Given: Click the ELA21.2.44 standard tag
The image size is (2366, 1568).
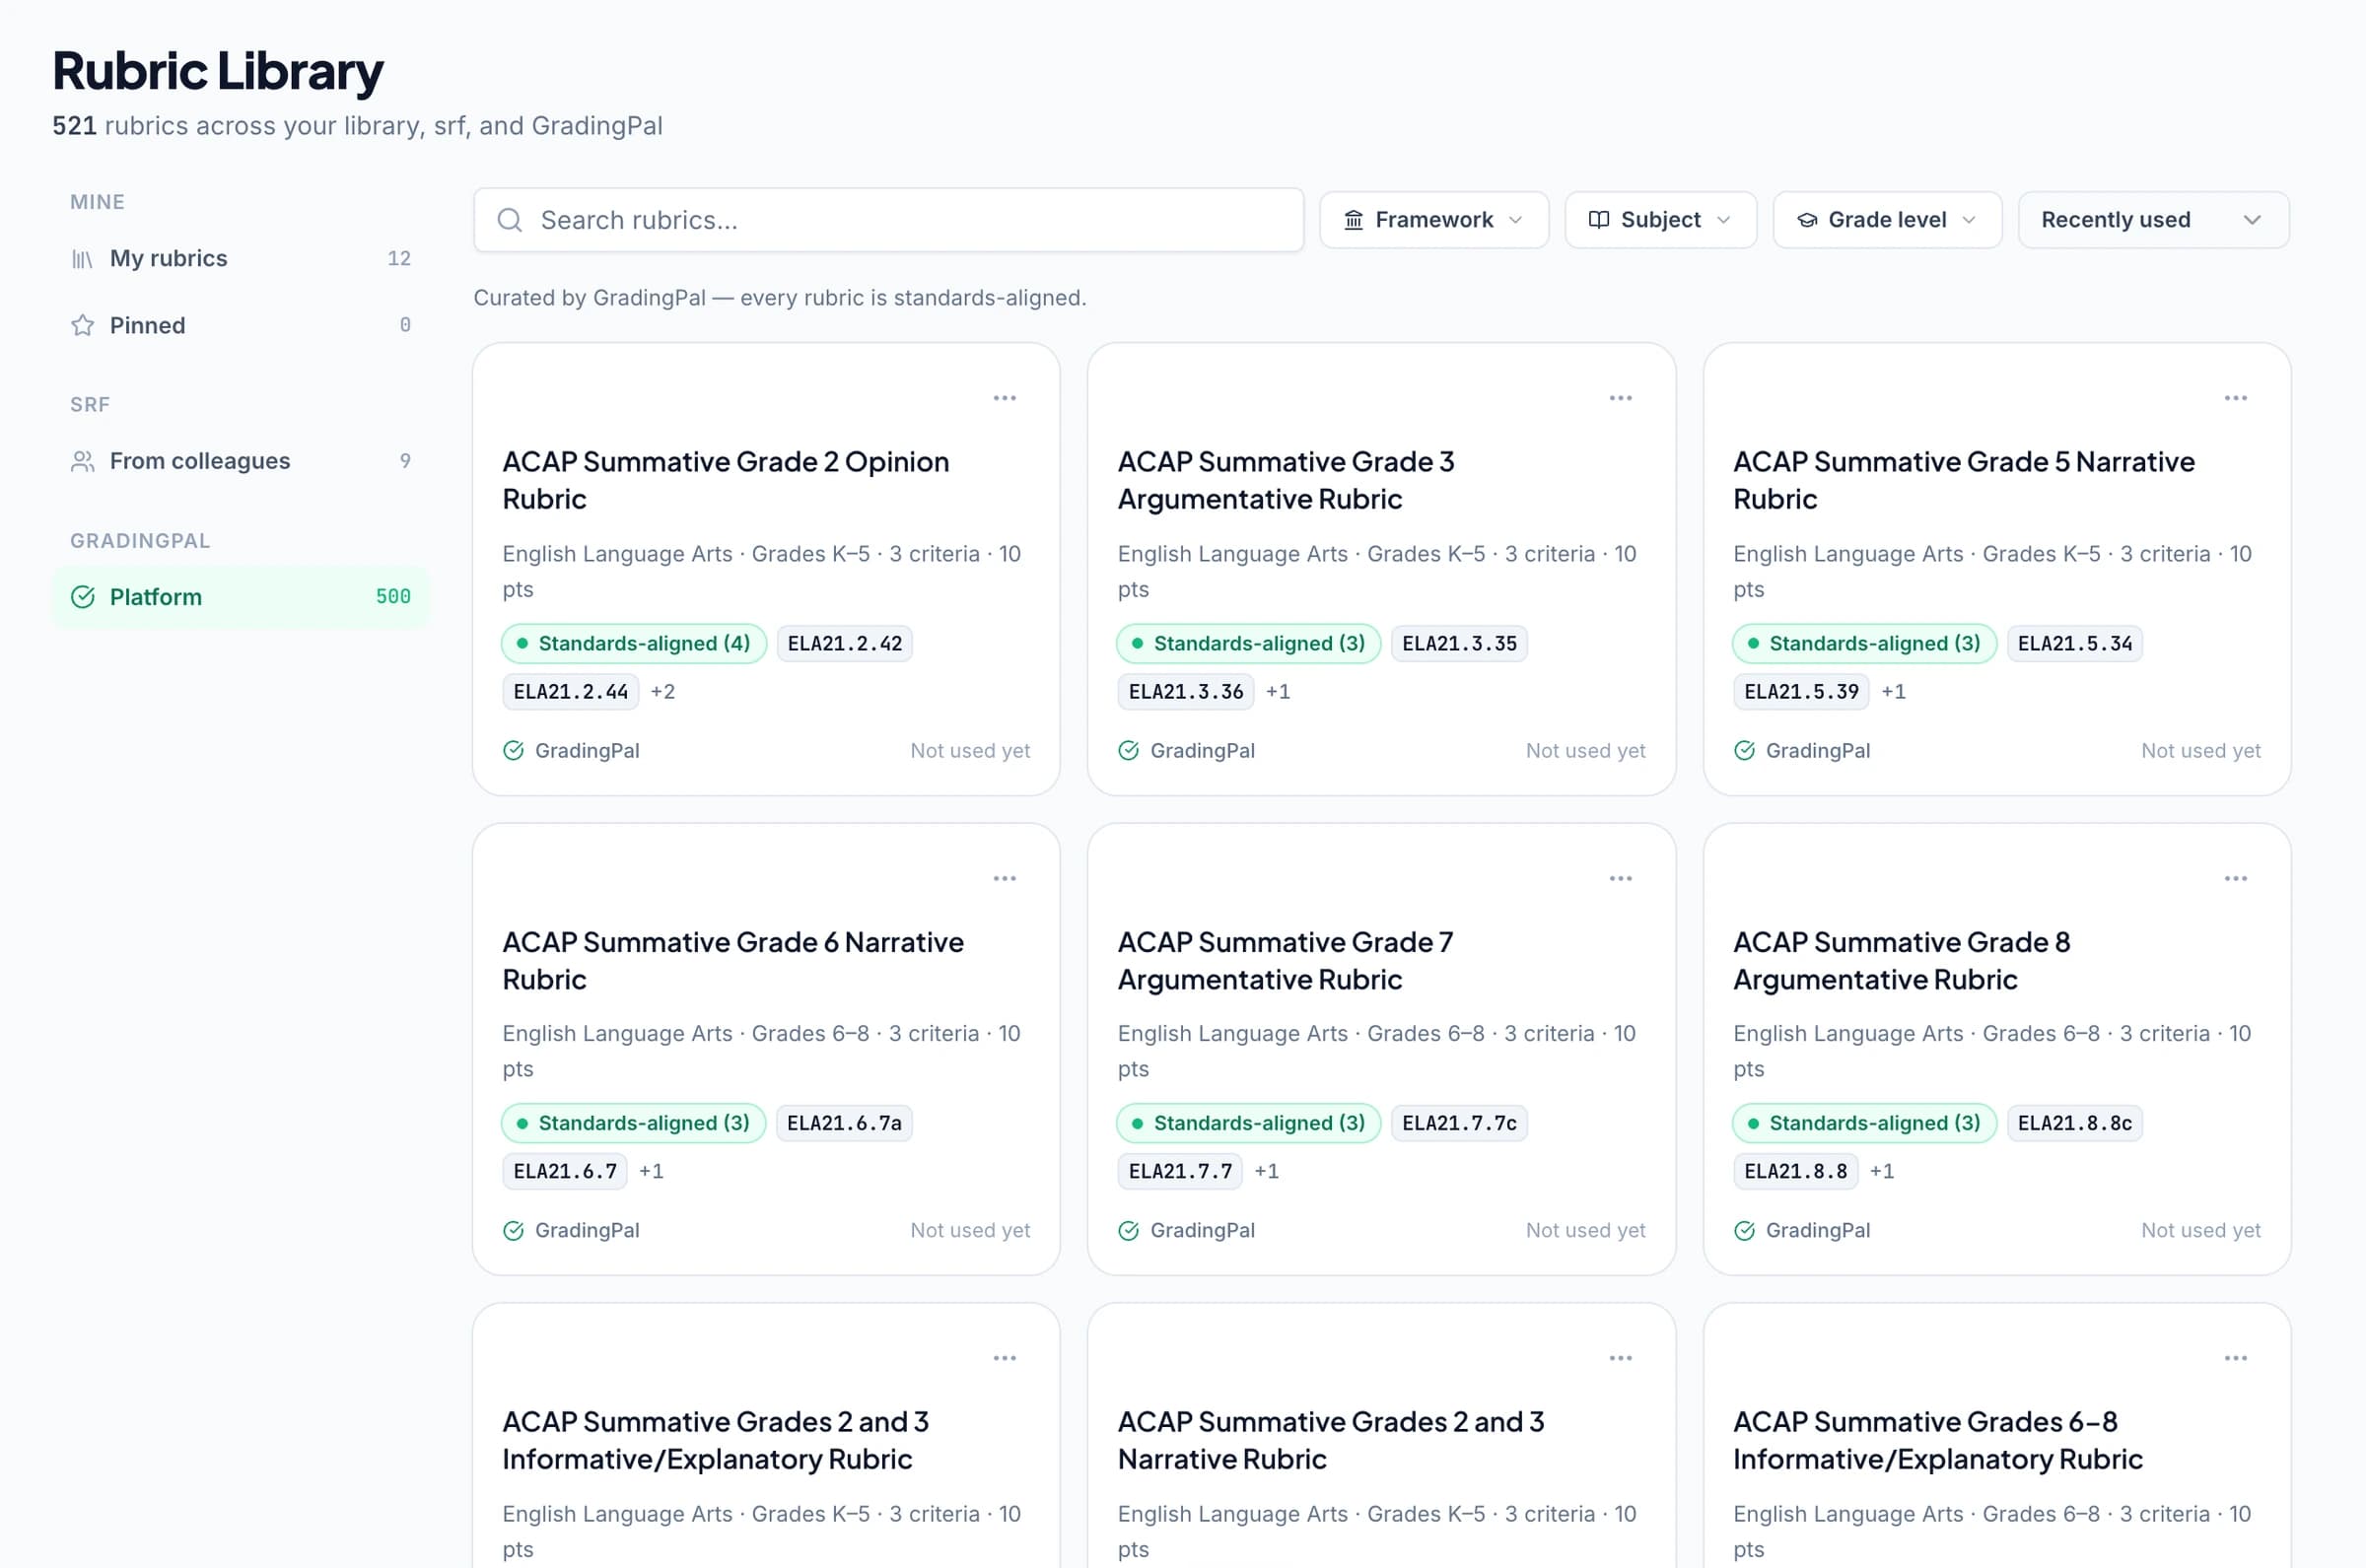Looking at the screenshot, I should (570, 691).
